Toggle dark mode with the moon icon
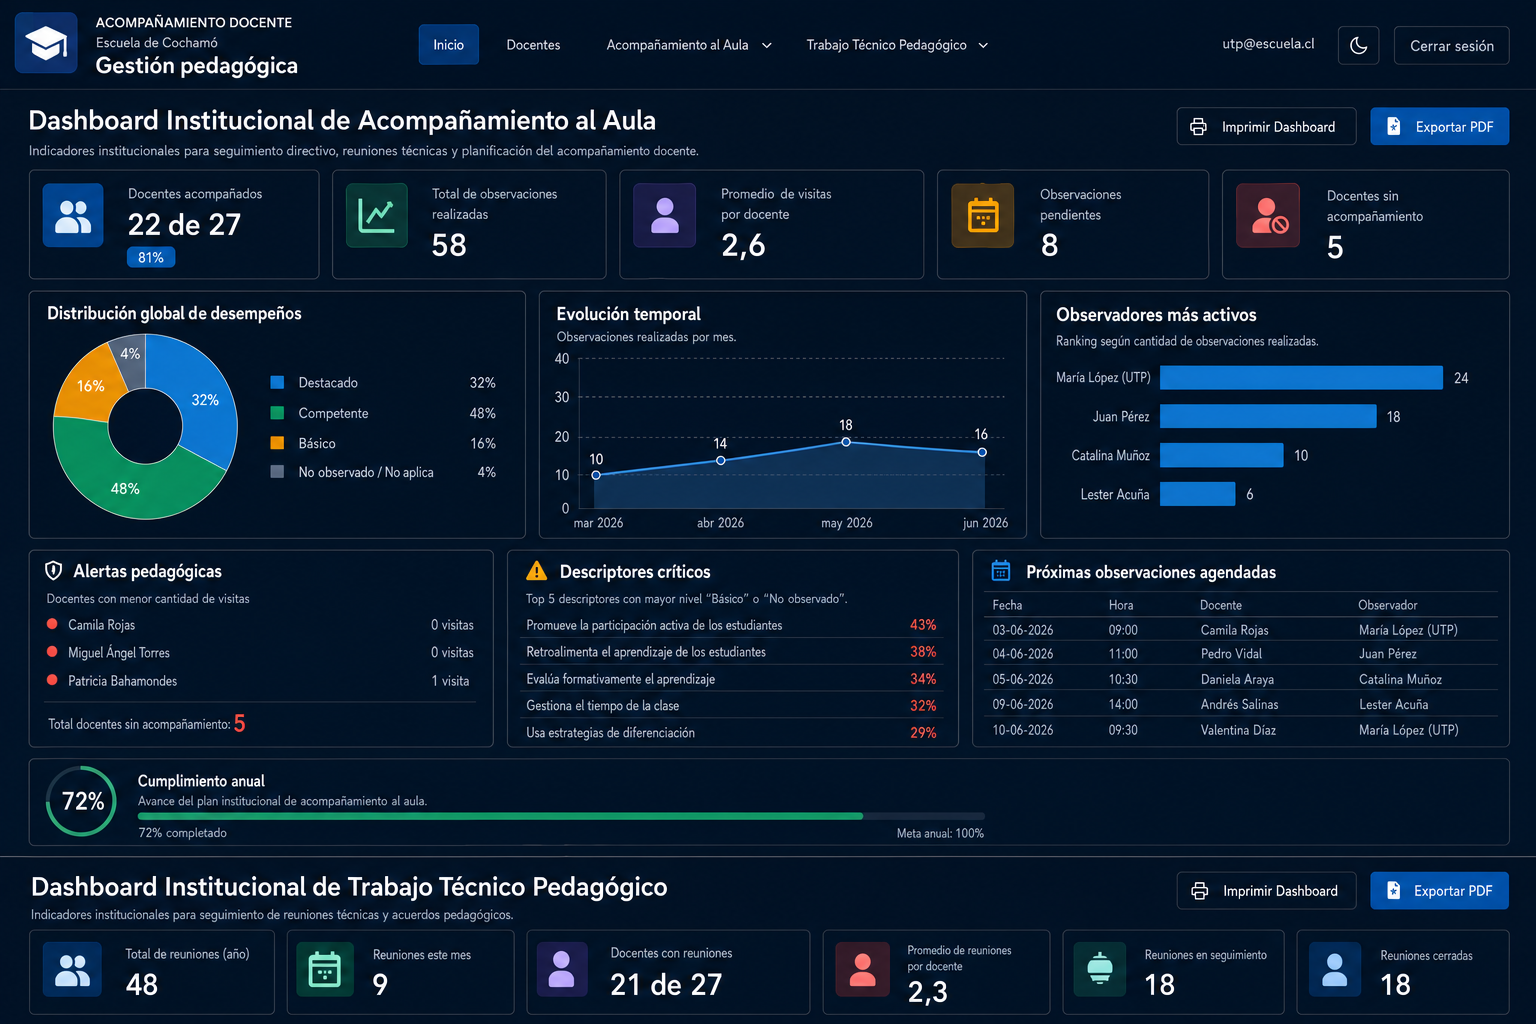The width and height of the screenshot is (1536, 1024). click(x=1358, y=45)
